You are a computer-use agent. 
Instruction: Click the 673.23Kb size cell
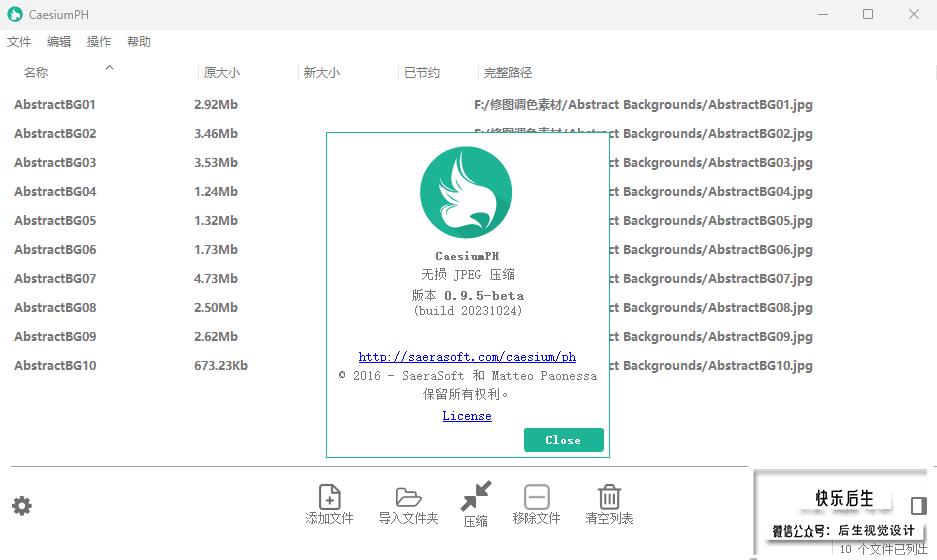click(x=221, y=365)
